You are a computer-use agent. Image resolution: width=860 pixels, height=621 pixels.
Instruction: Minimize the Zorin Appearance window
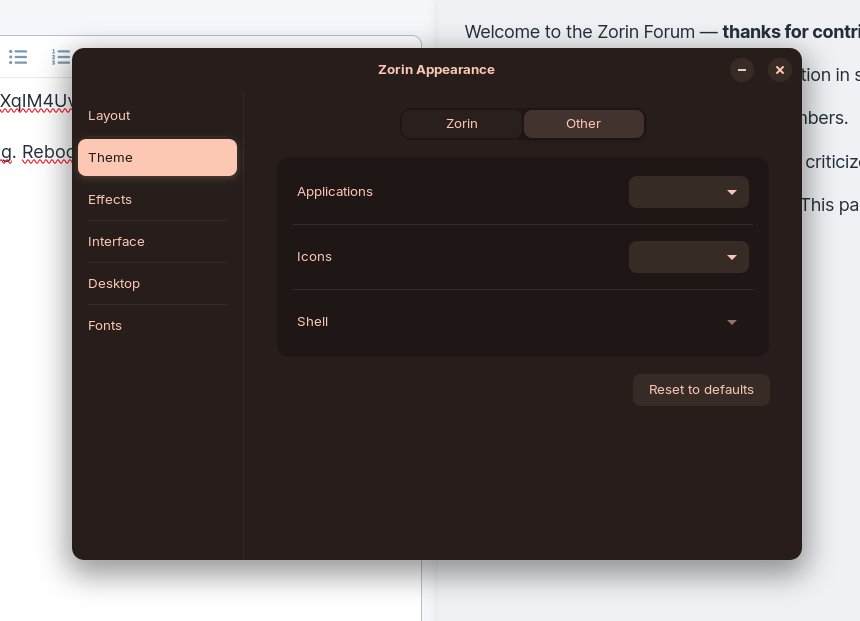pos(742,70)
